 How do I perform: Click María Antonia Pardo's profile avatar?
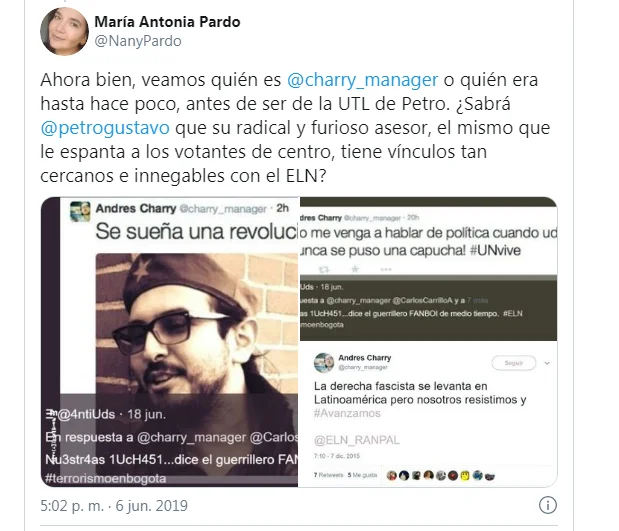click(64, 32)
